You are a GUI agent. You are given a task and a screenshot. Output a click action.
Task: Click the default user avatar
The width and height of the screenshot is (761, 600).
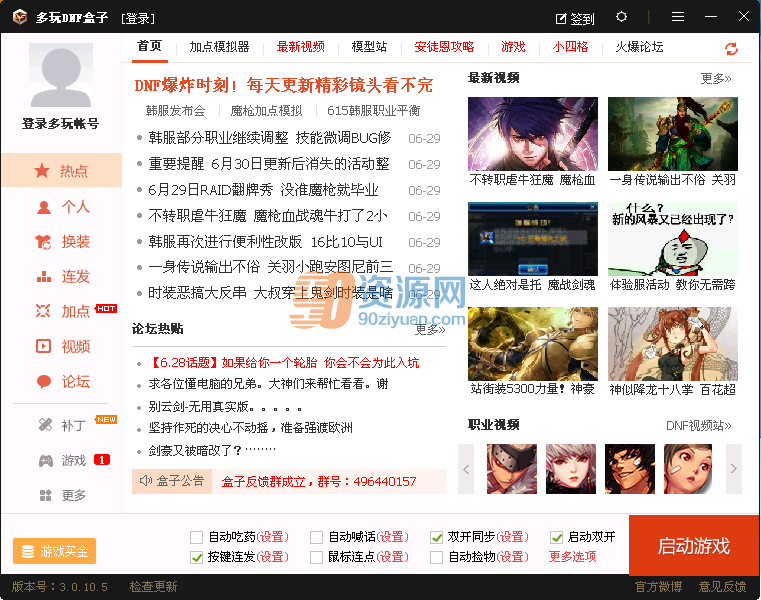coord(61,75)
